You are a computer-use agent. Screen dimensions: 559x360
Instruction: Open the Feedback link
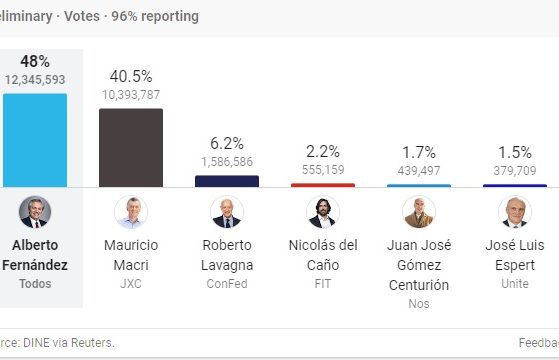539,343
